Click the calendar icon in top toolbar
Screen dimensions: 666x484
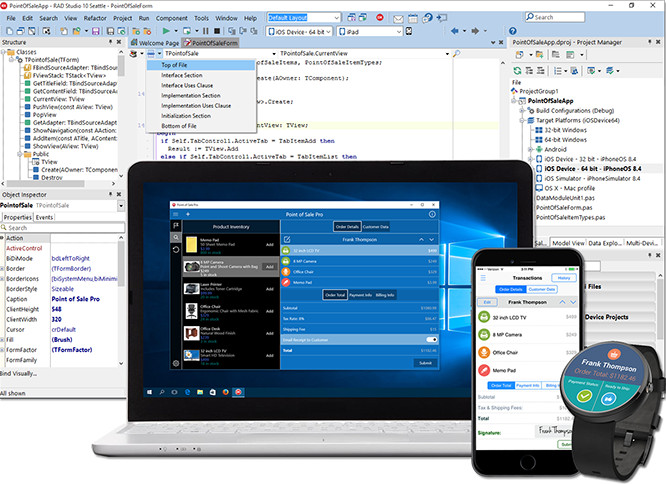(x=413, y=18)
